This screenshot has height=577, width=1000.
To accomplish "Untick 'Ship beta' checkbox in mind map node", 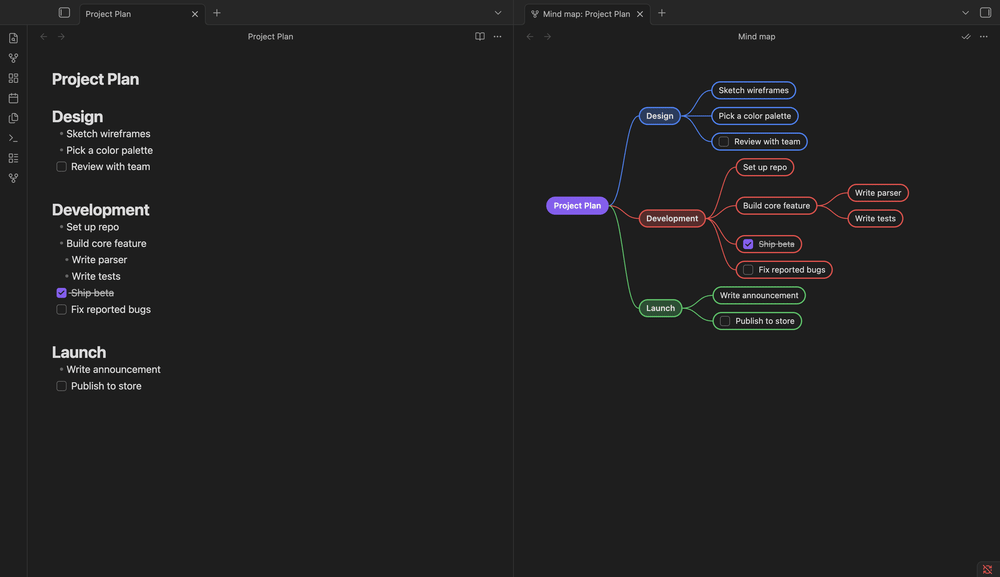I will click(748, 244).
